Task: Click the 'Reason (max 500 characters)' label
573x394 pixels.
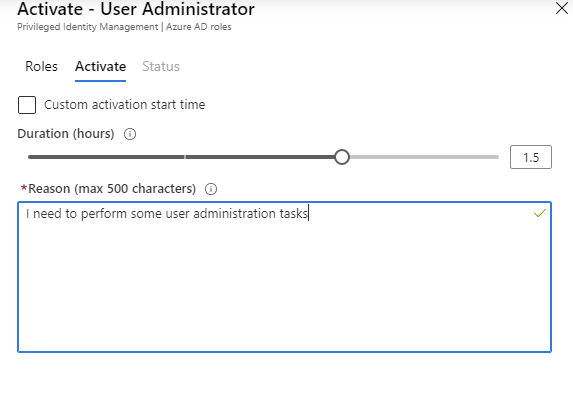Action: (112, 189)
